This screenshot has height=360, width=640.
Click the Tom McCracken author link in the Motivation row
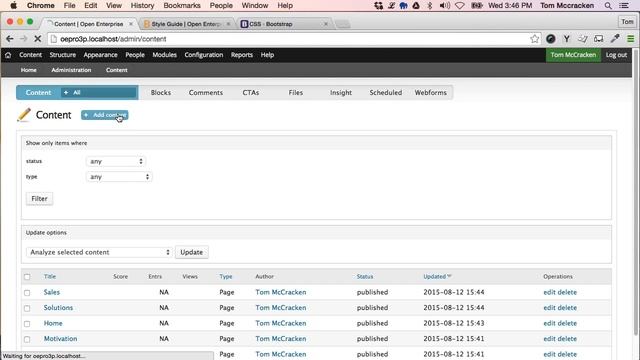[x=281, y=339]
